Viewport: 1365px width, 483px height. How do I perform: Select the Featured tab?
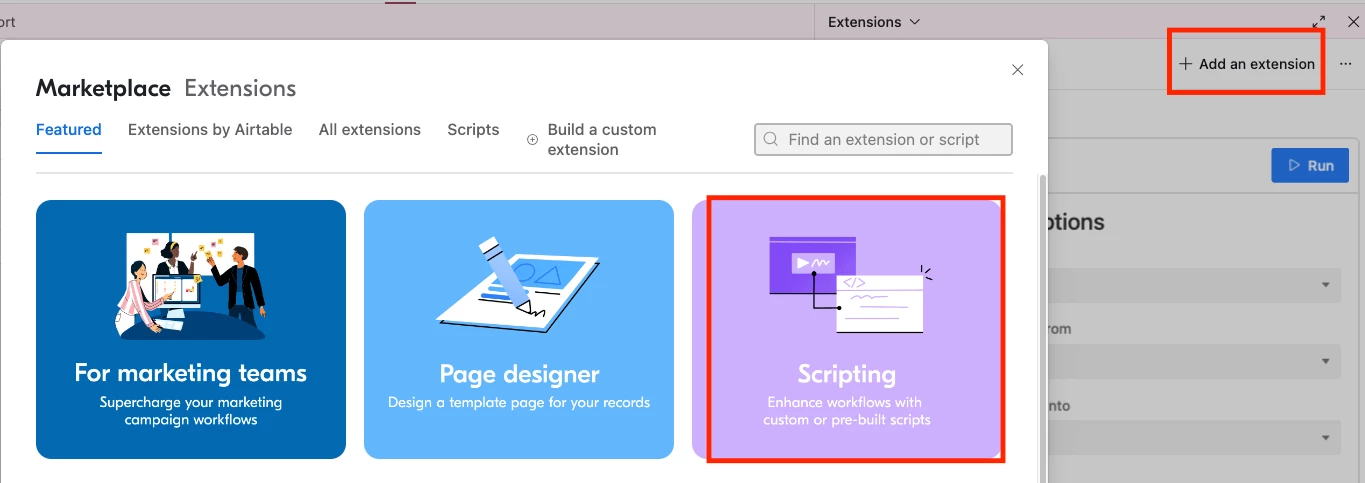[69, 130]
